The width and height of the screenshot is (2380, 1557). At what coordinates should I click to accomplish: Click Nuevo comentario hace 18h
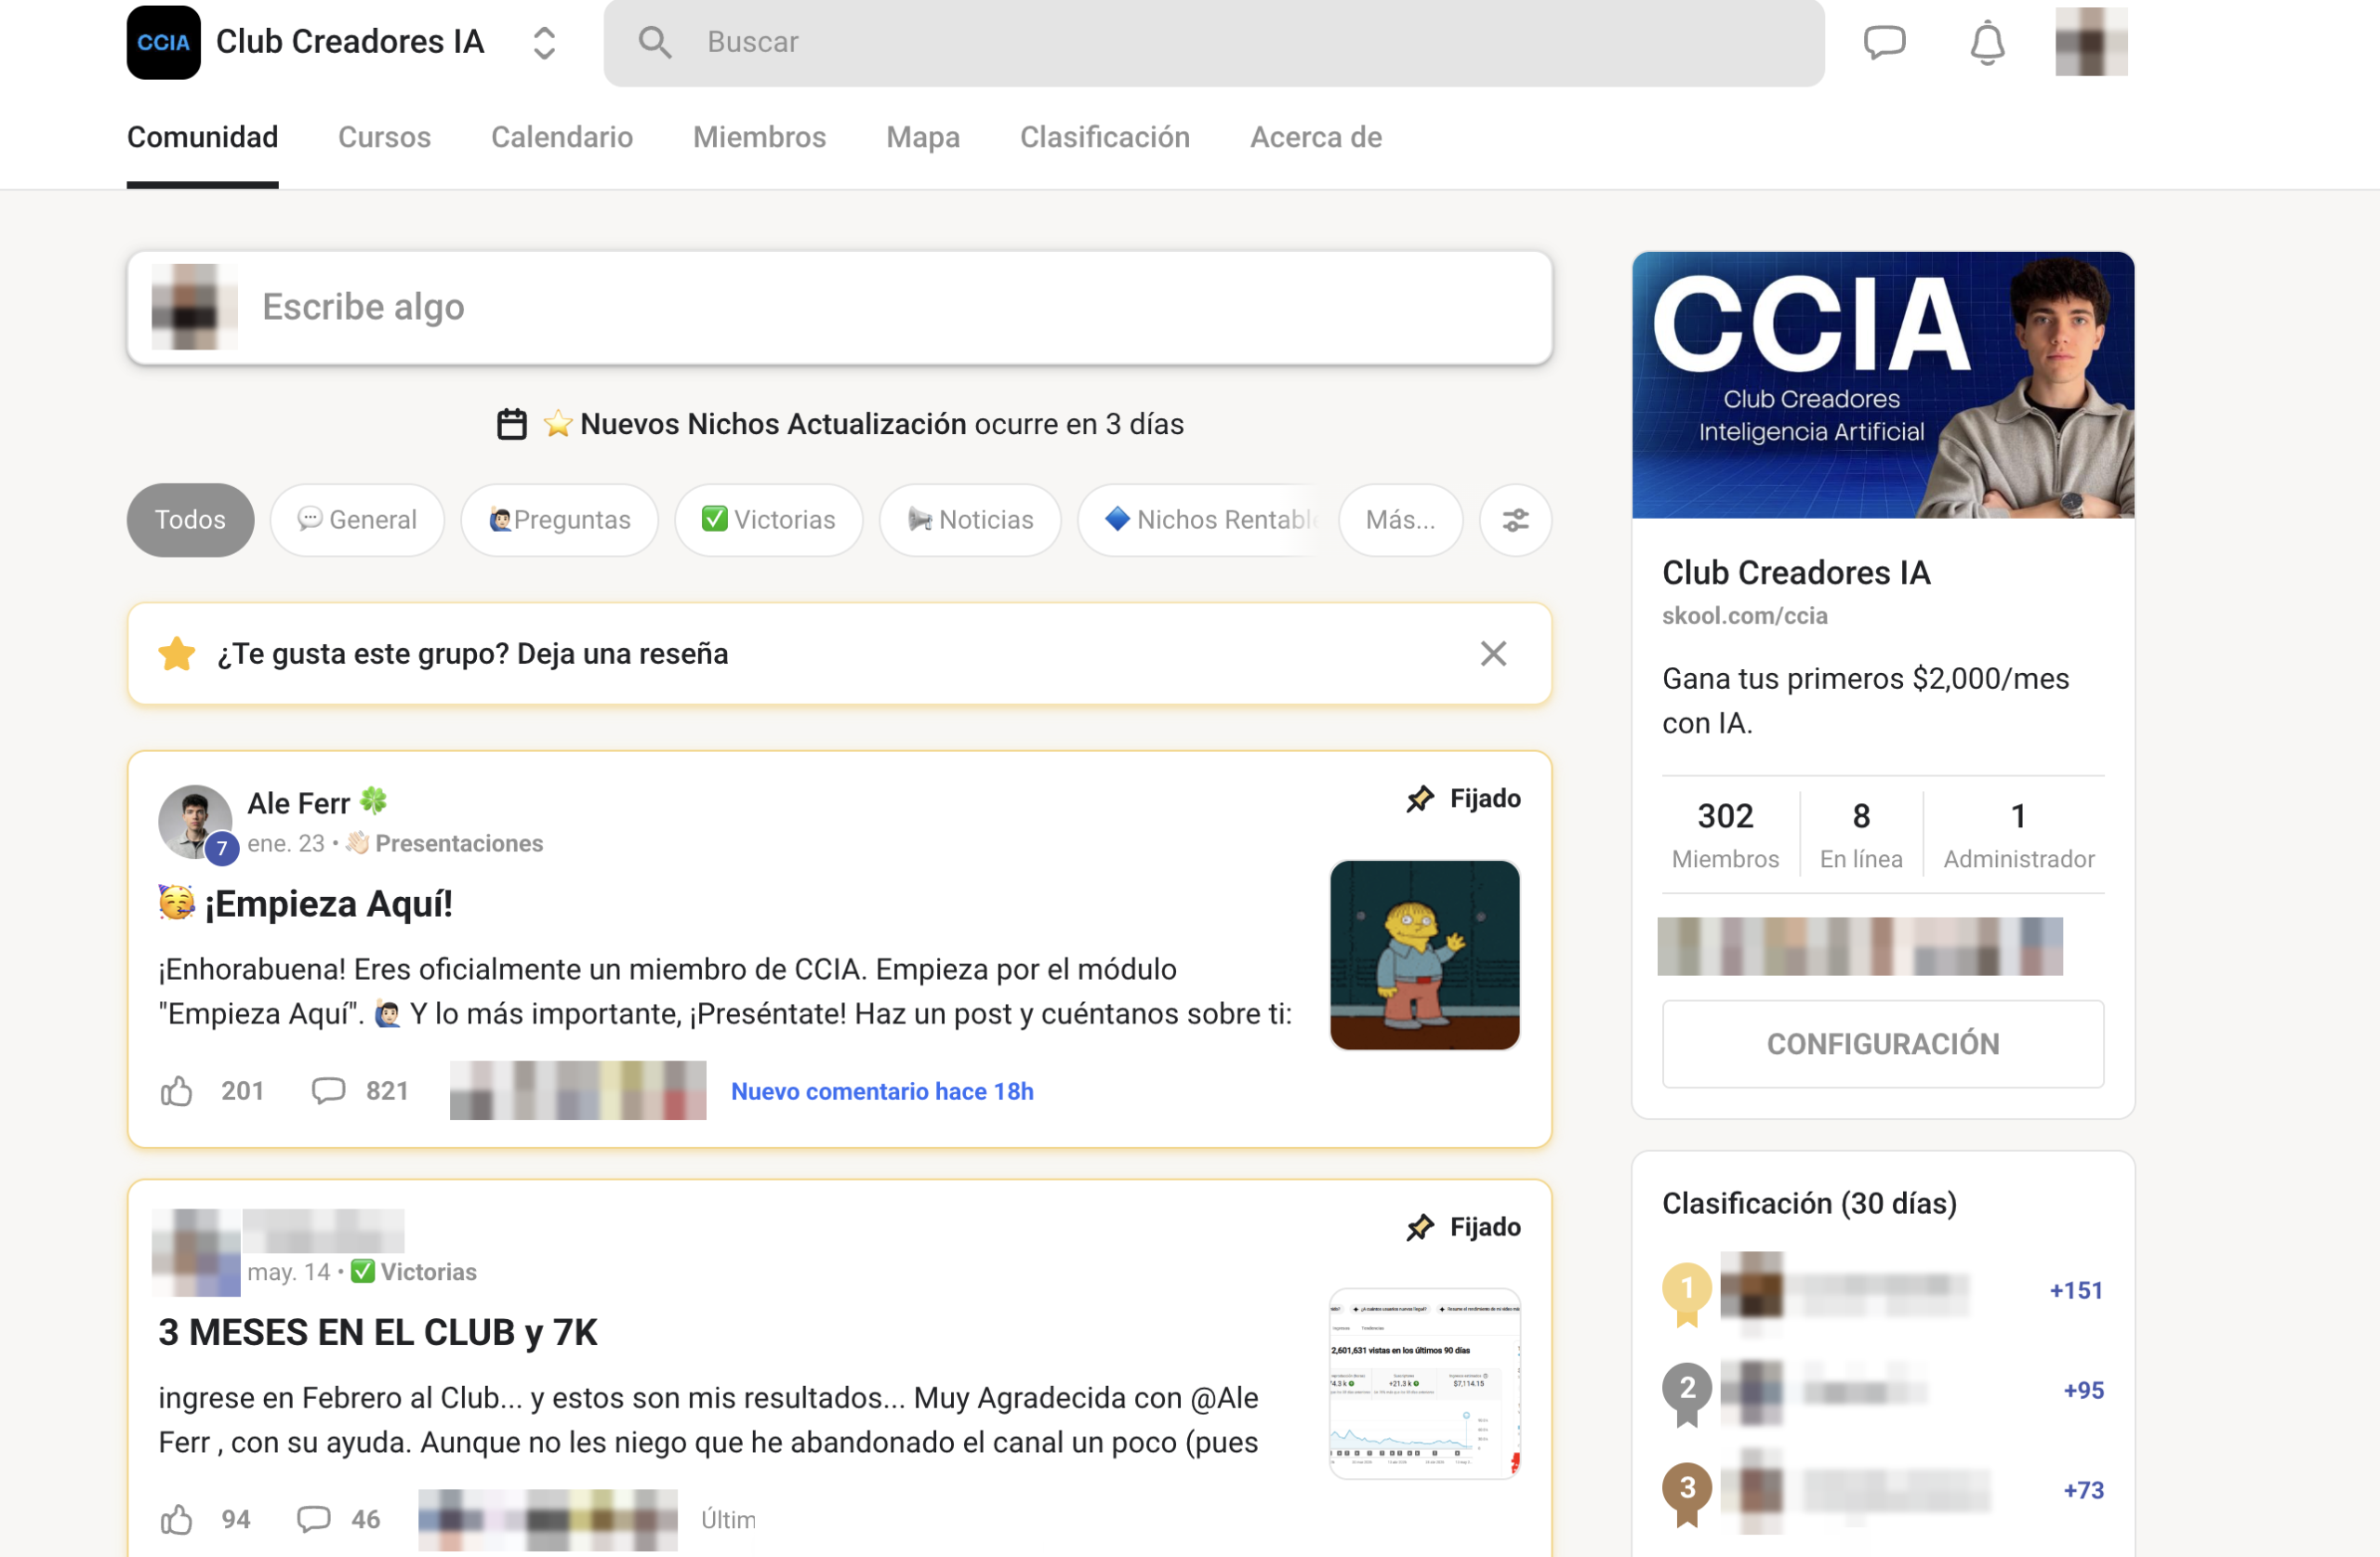click(883, 1092)
